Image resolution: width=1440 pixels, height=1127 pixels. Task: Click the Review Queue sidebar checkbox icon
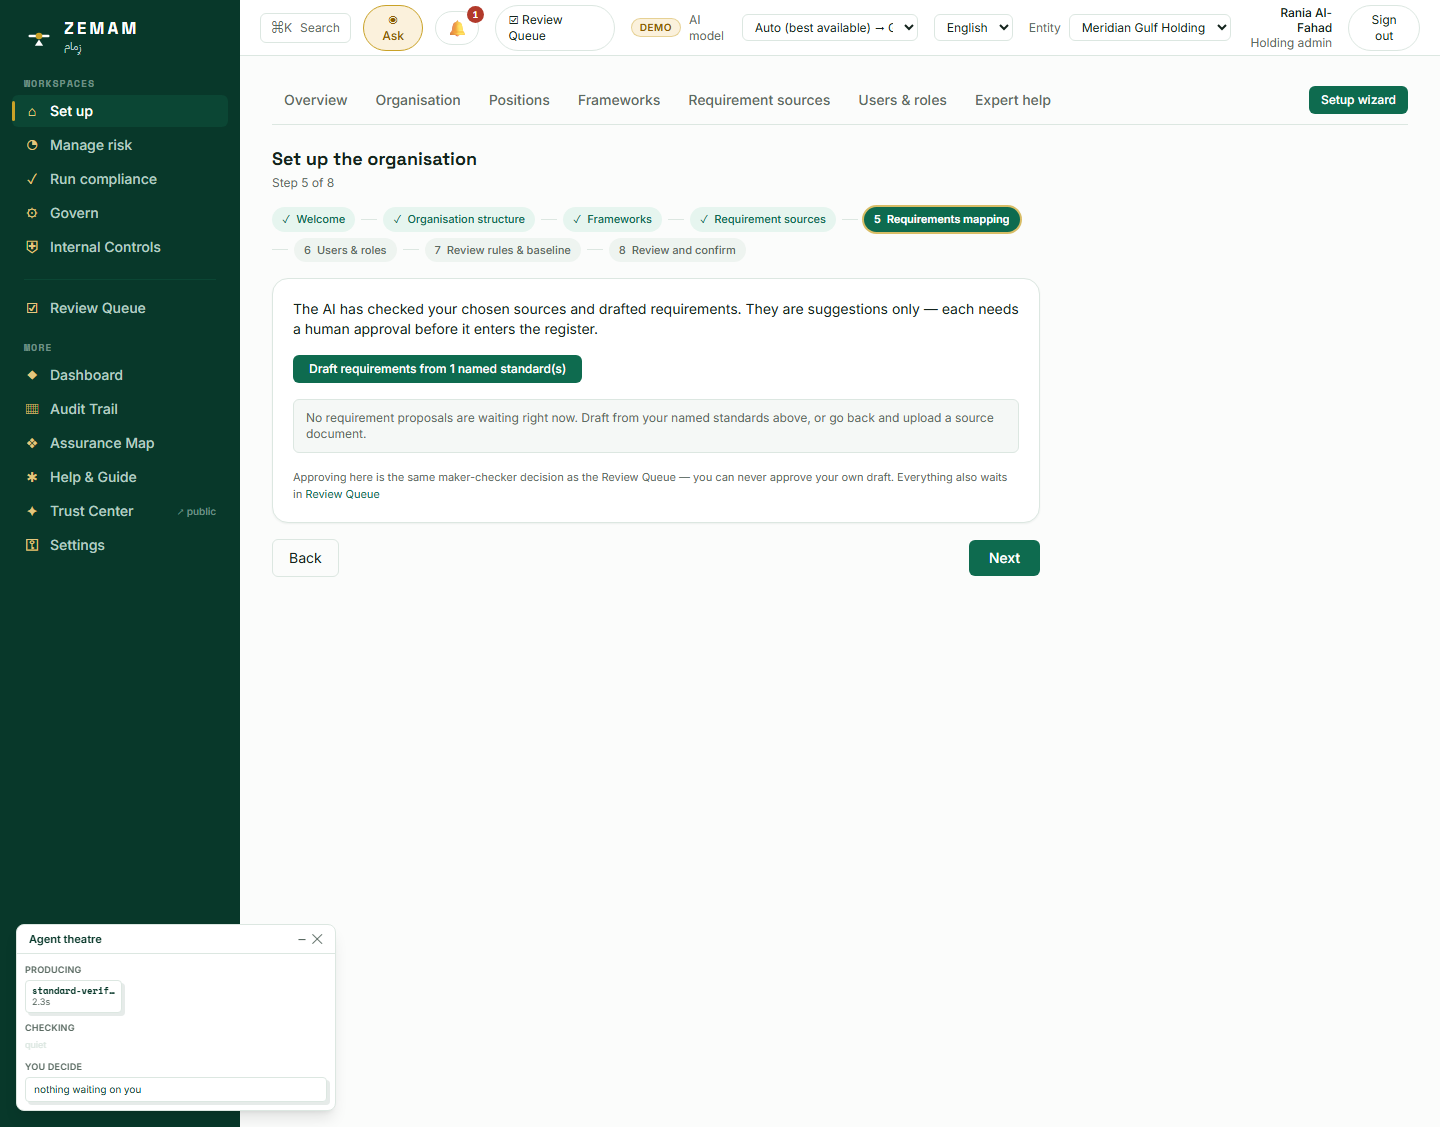(x=32, y=308)
